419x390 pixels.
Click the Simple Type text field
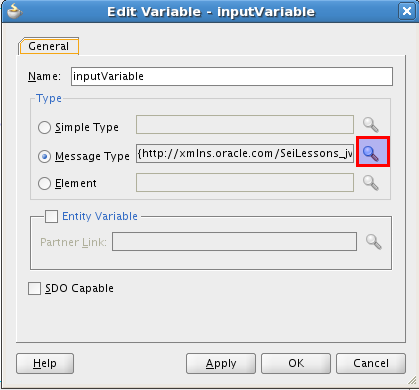245,125
